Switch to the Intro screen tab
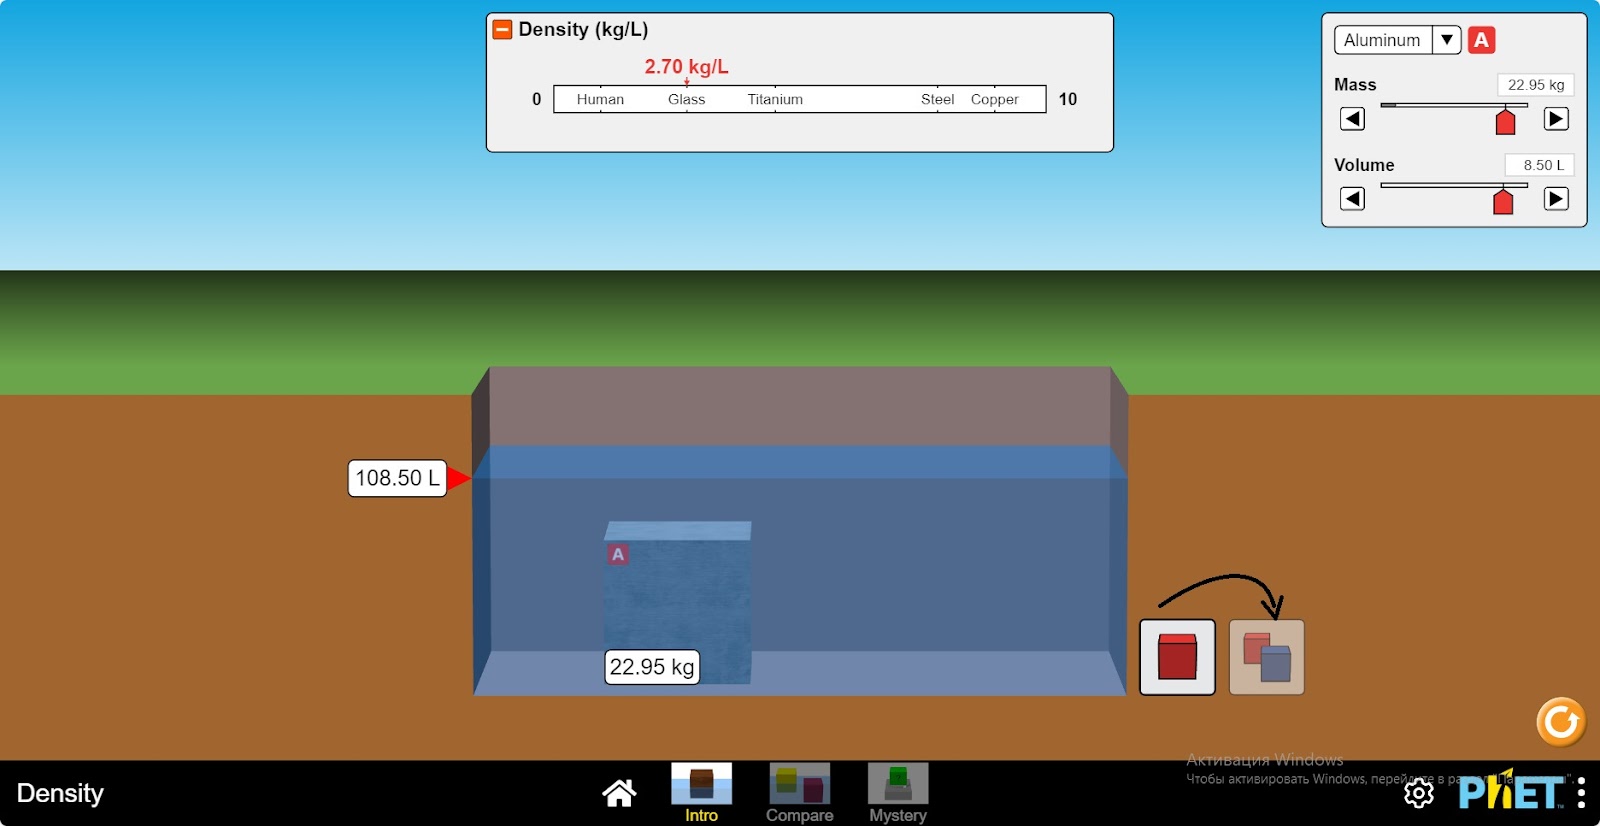This screenshot has width=1600, height=826. click(701, 793)
